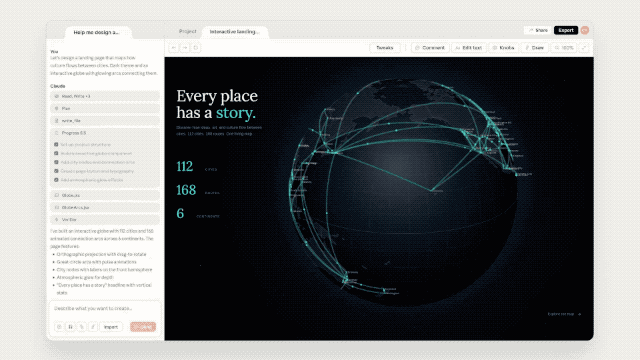Click the file icon on Globe.jsx row
Viewport: 640px width, 360px height.
point(57,195)
